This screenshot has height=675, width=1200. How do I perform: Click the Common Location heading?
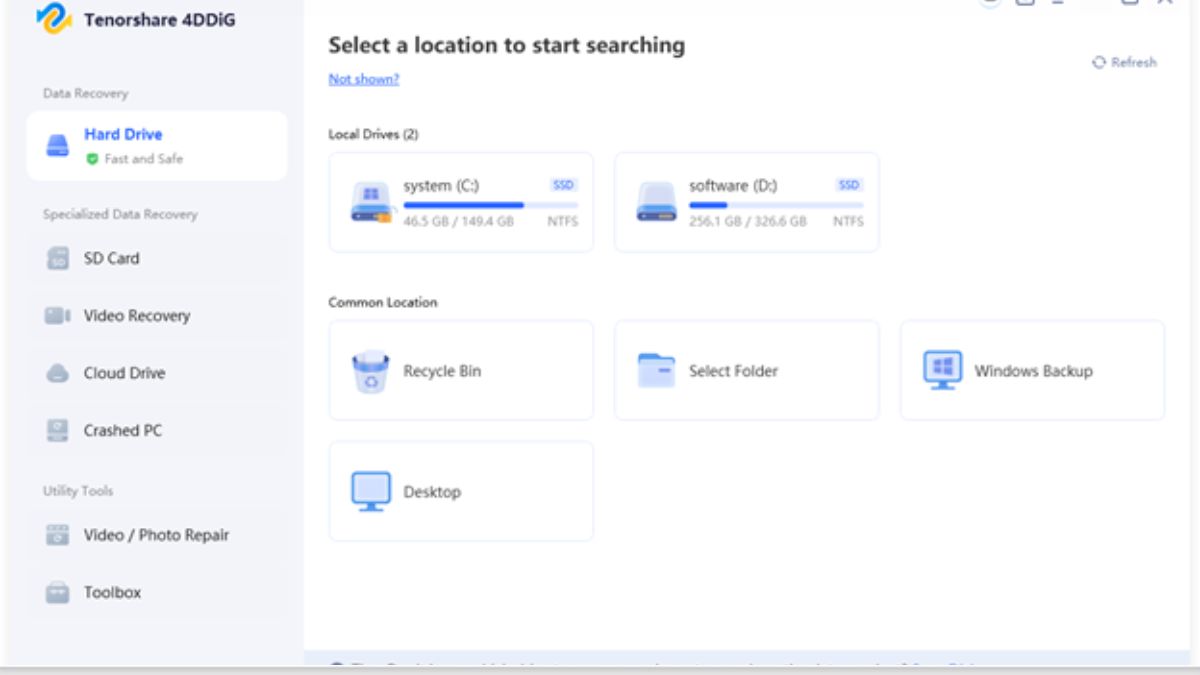tap(383, 302)
